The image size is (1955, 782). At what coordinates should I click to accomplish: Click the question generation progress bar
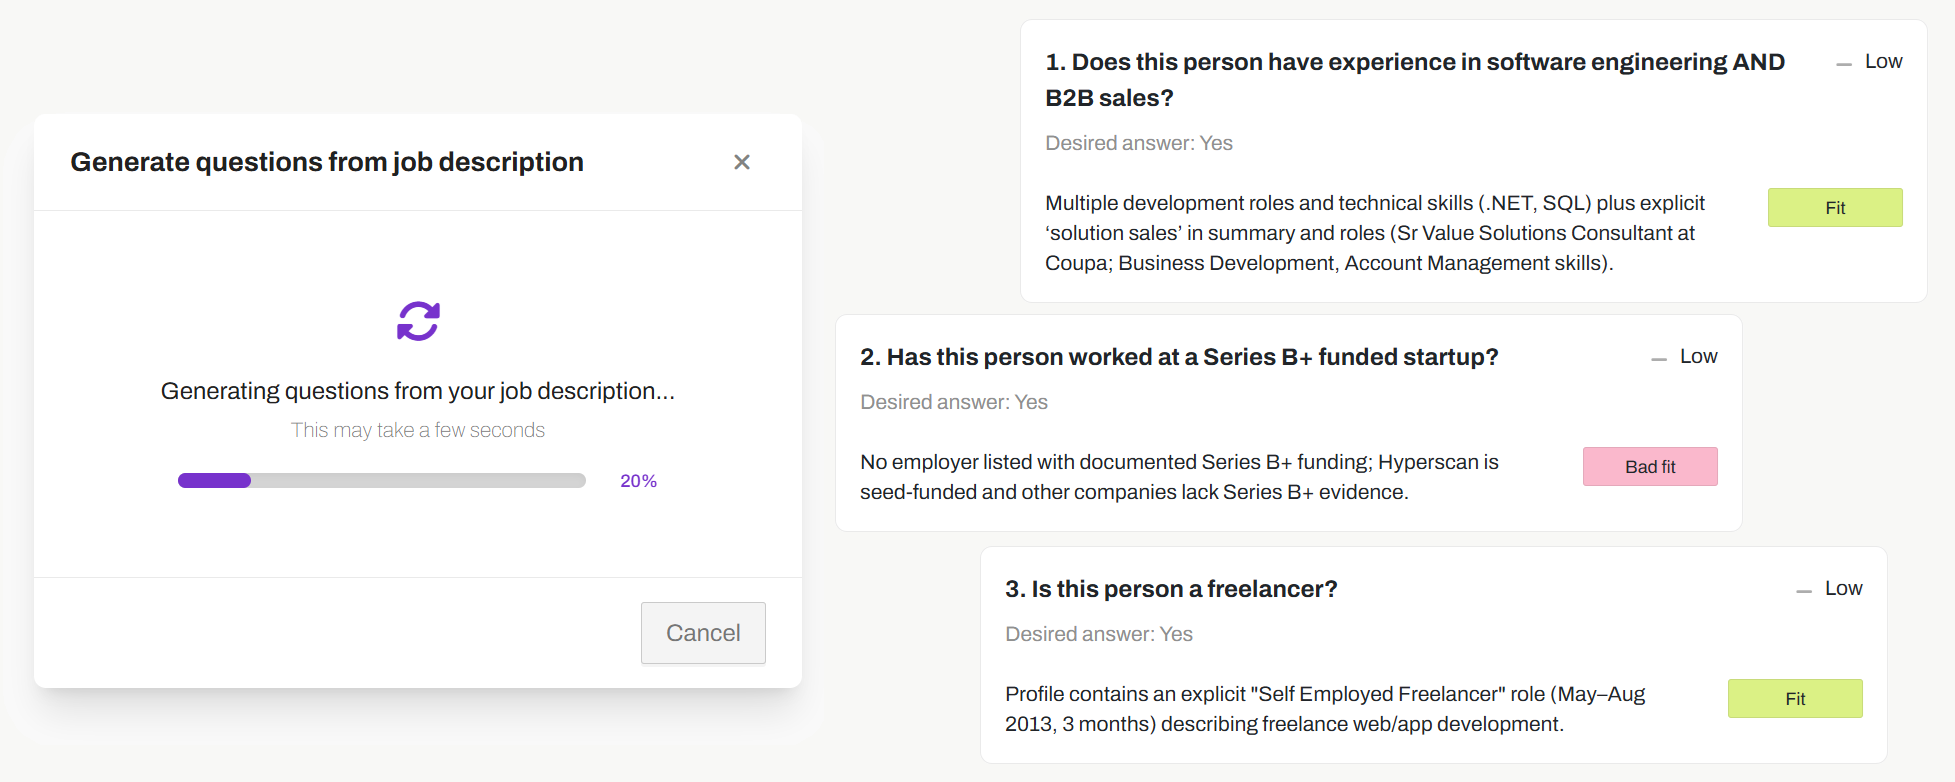tap(381, 481)
